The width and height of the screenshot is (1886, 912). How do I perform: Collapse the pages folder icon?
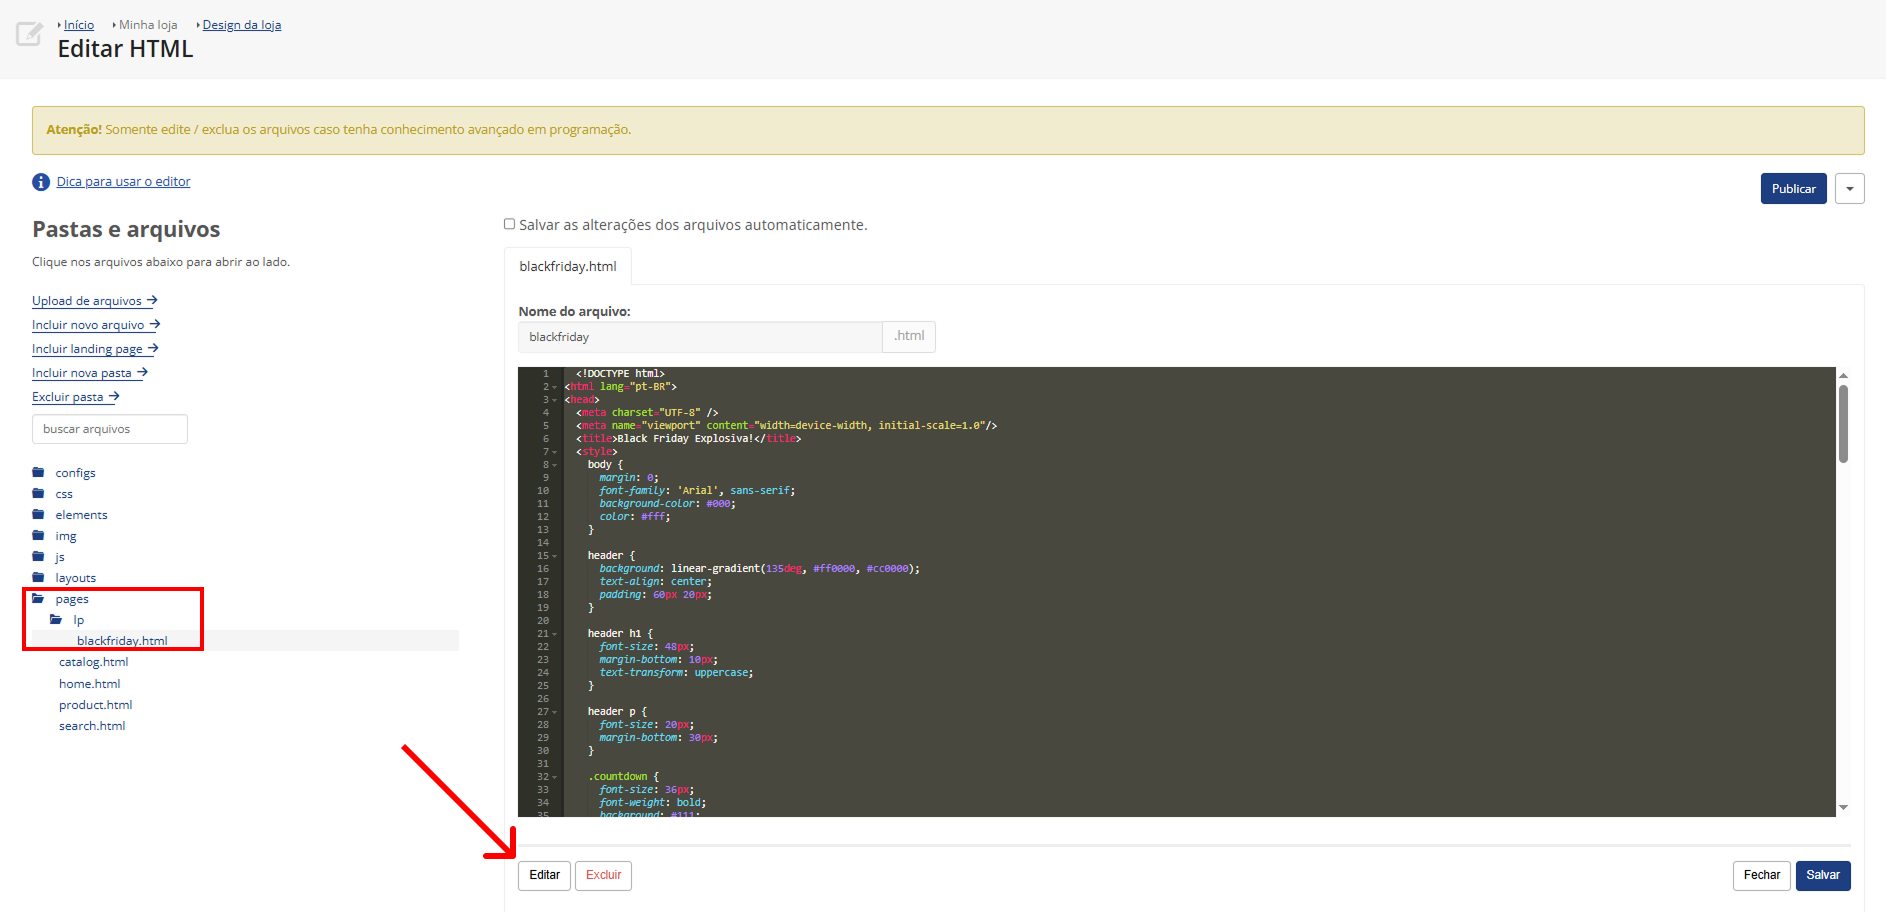click(38, 598)
